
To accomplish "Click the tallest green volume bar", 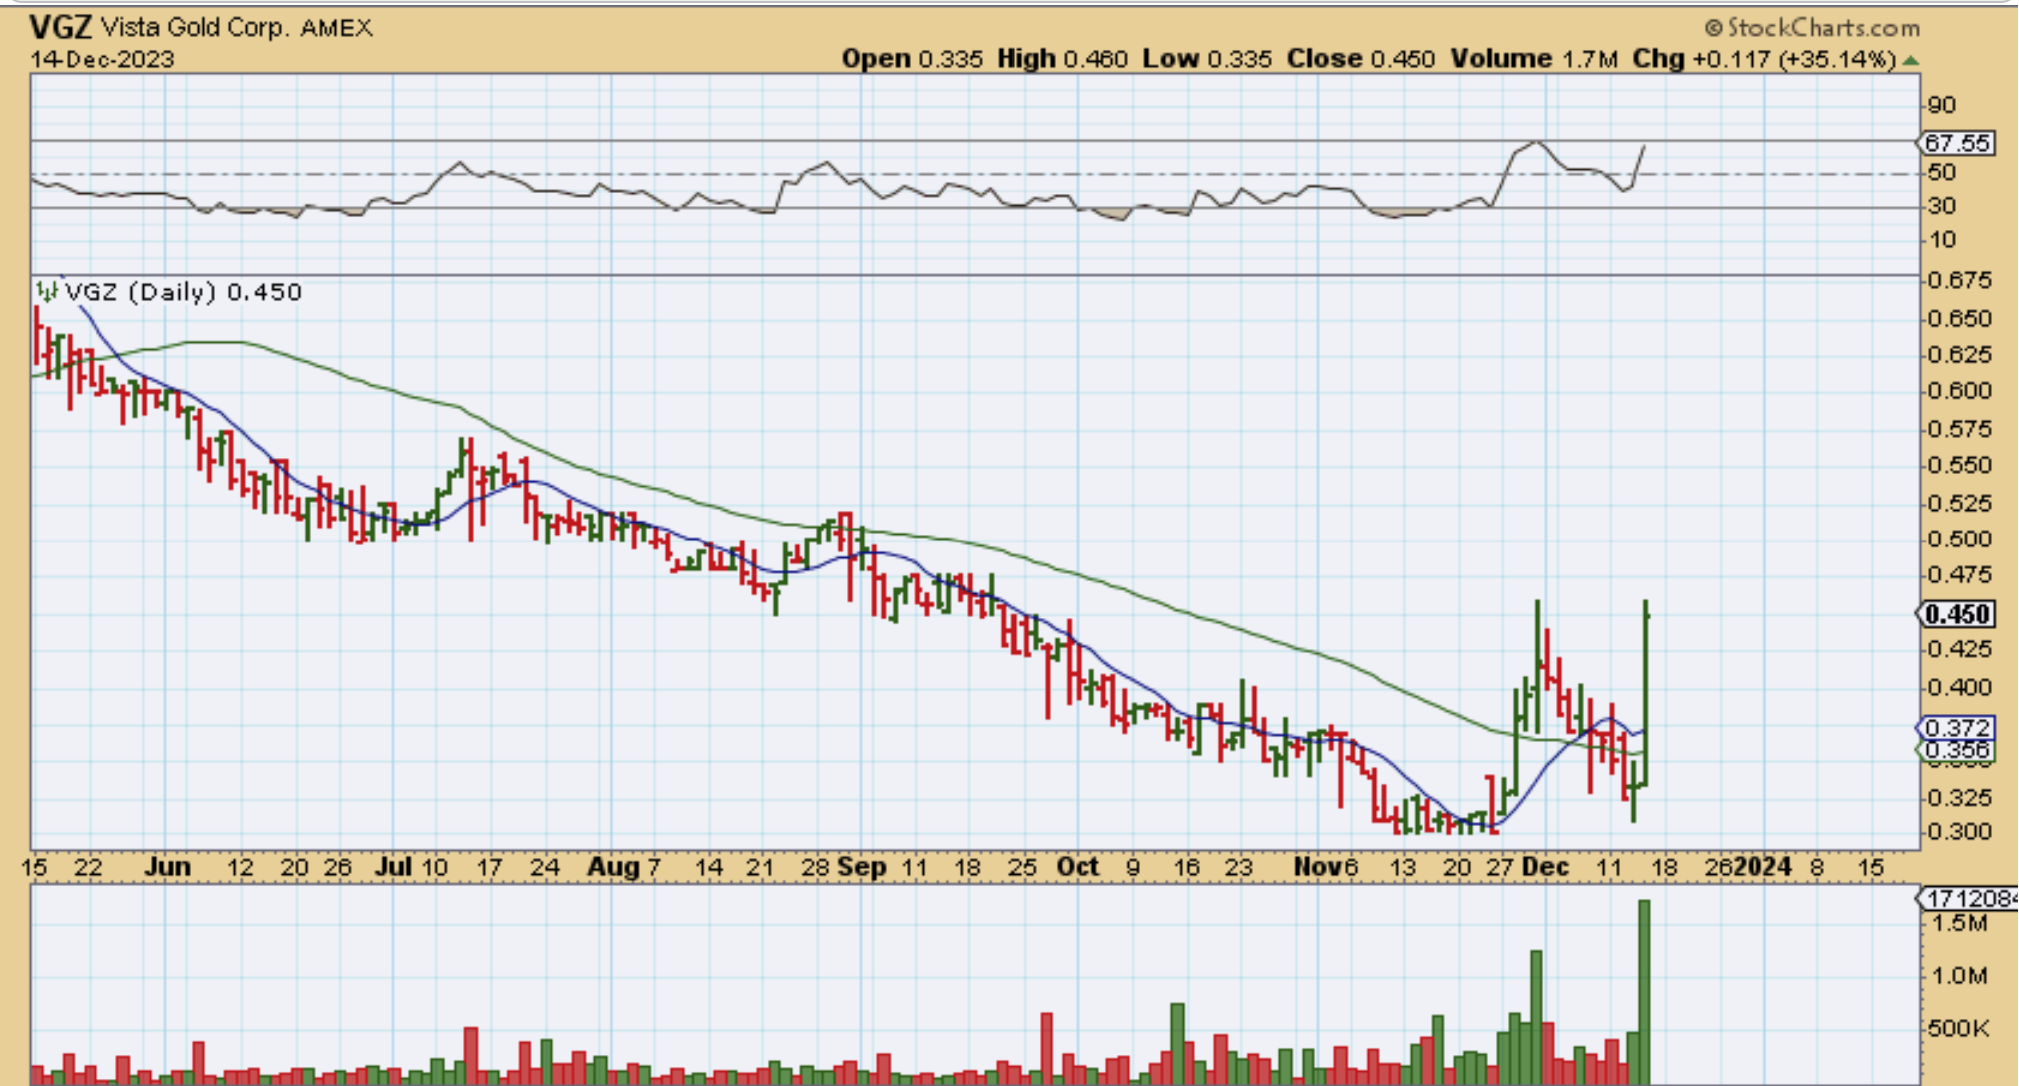I will point(1644,990).
